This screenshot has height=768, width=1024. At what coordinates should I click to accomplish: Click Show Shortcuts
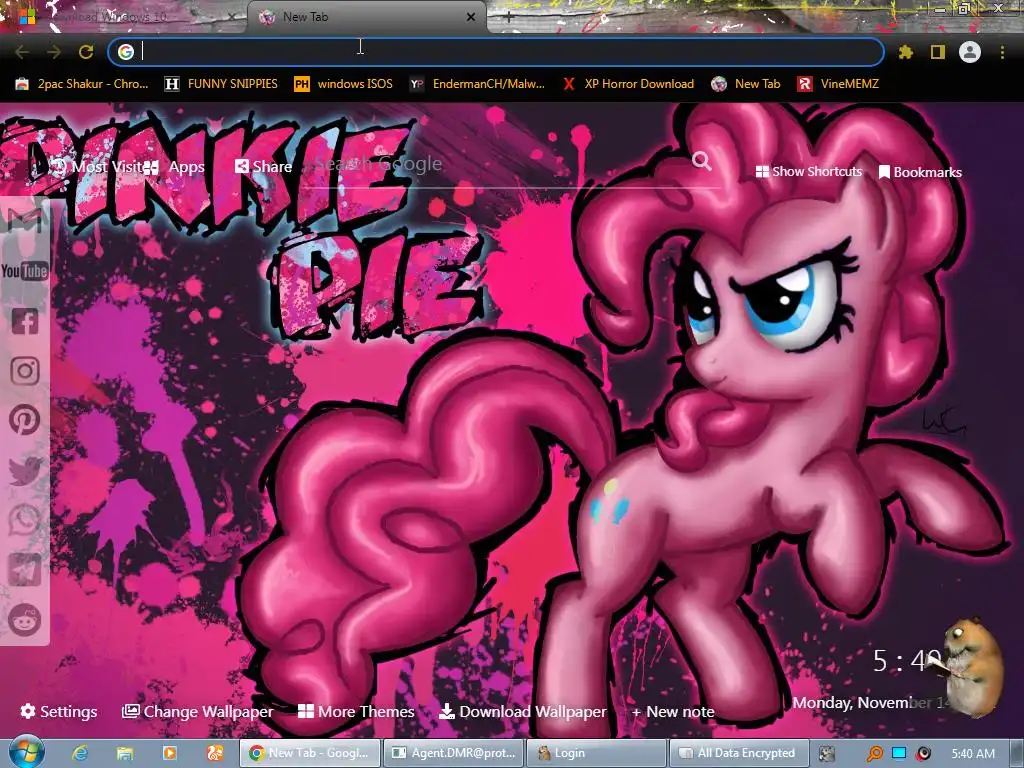(808, 172)
